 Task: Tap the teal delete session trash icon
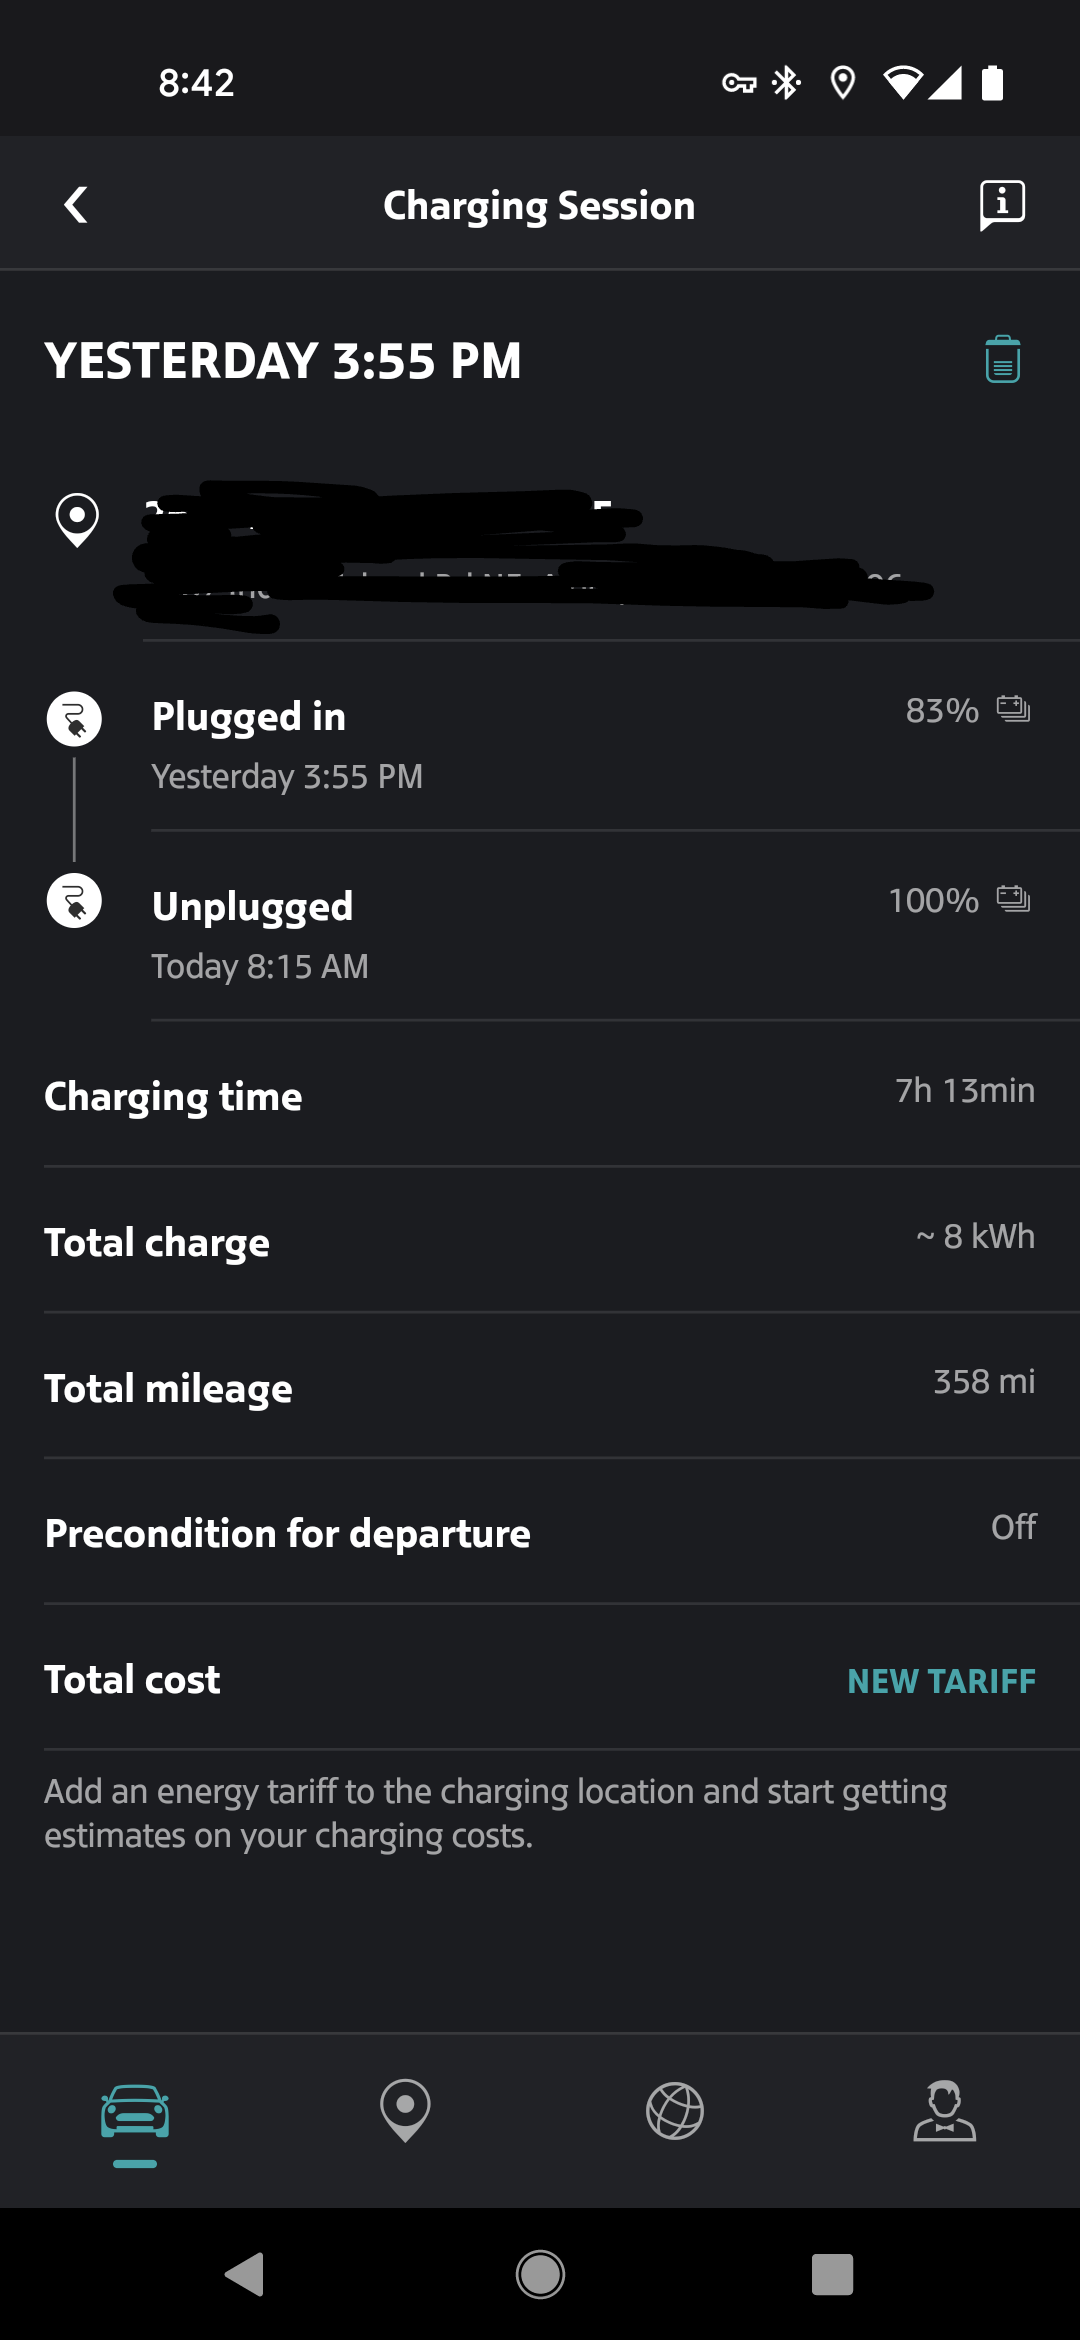pyautogui.click(x=1002, y=360)
